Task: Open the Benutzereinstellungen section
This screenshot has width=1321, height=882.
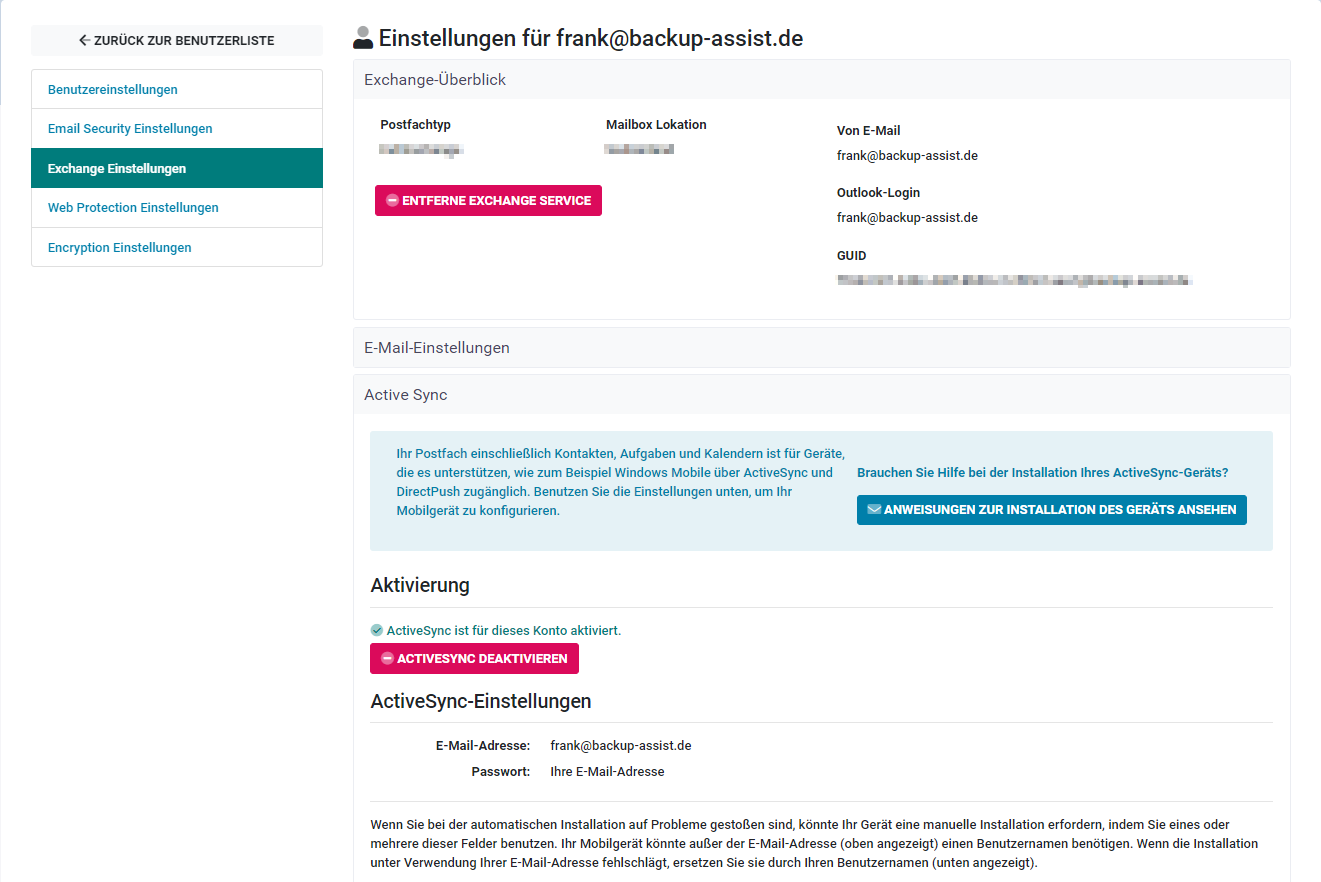Action: (x=113, y=90)
